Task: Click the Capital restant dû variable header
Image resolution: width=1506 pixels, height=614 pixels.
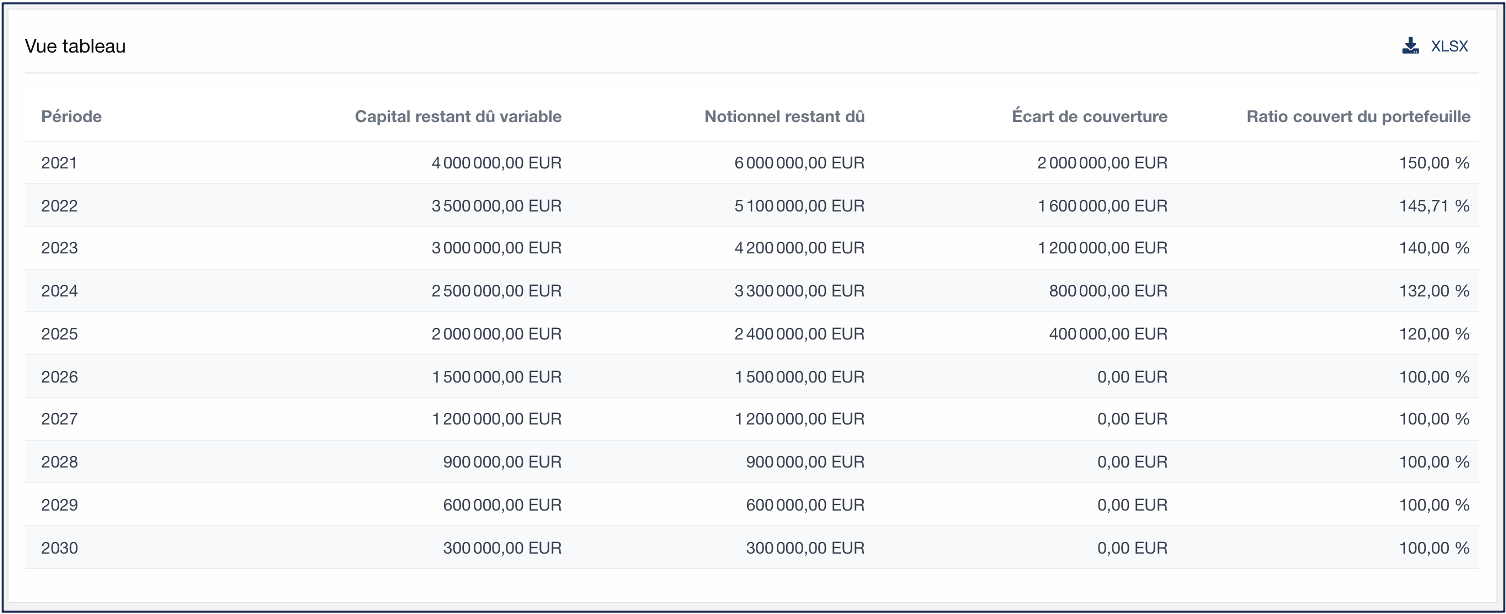Action: tap(458, 116)
